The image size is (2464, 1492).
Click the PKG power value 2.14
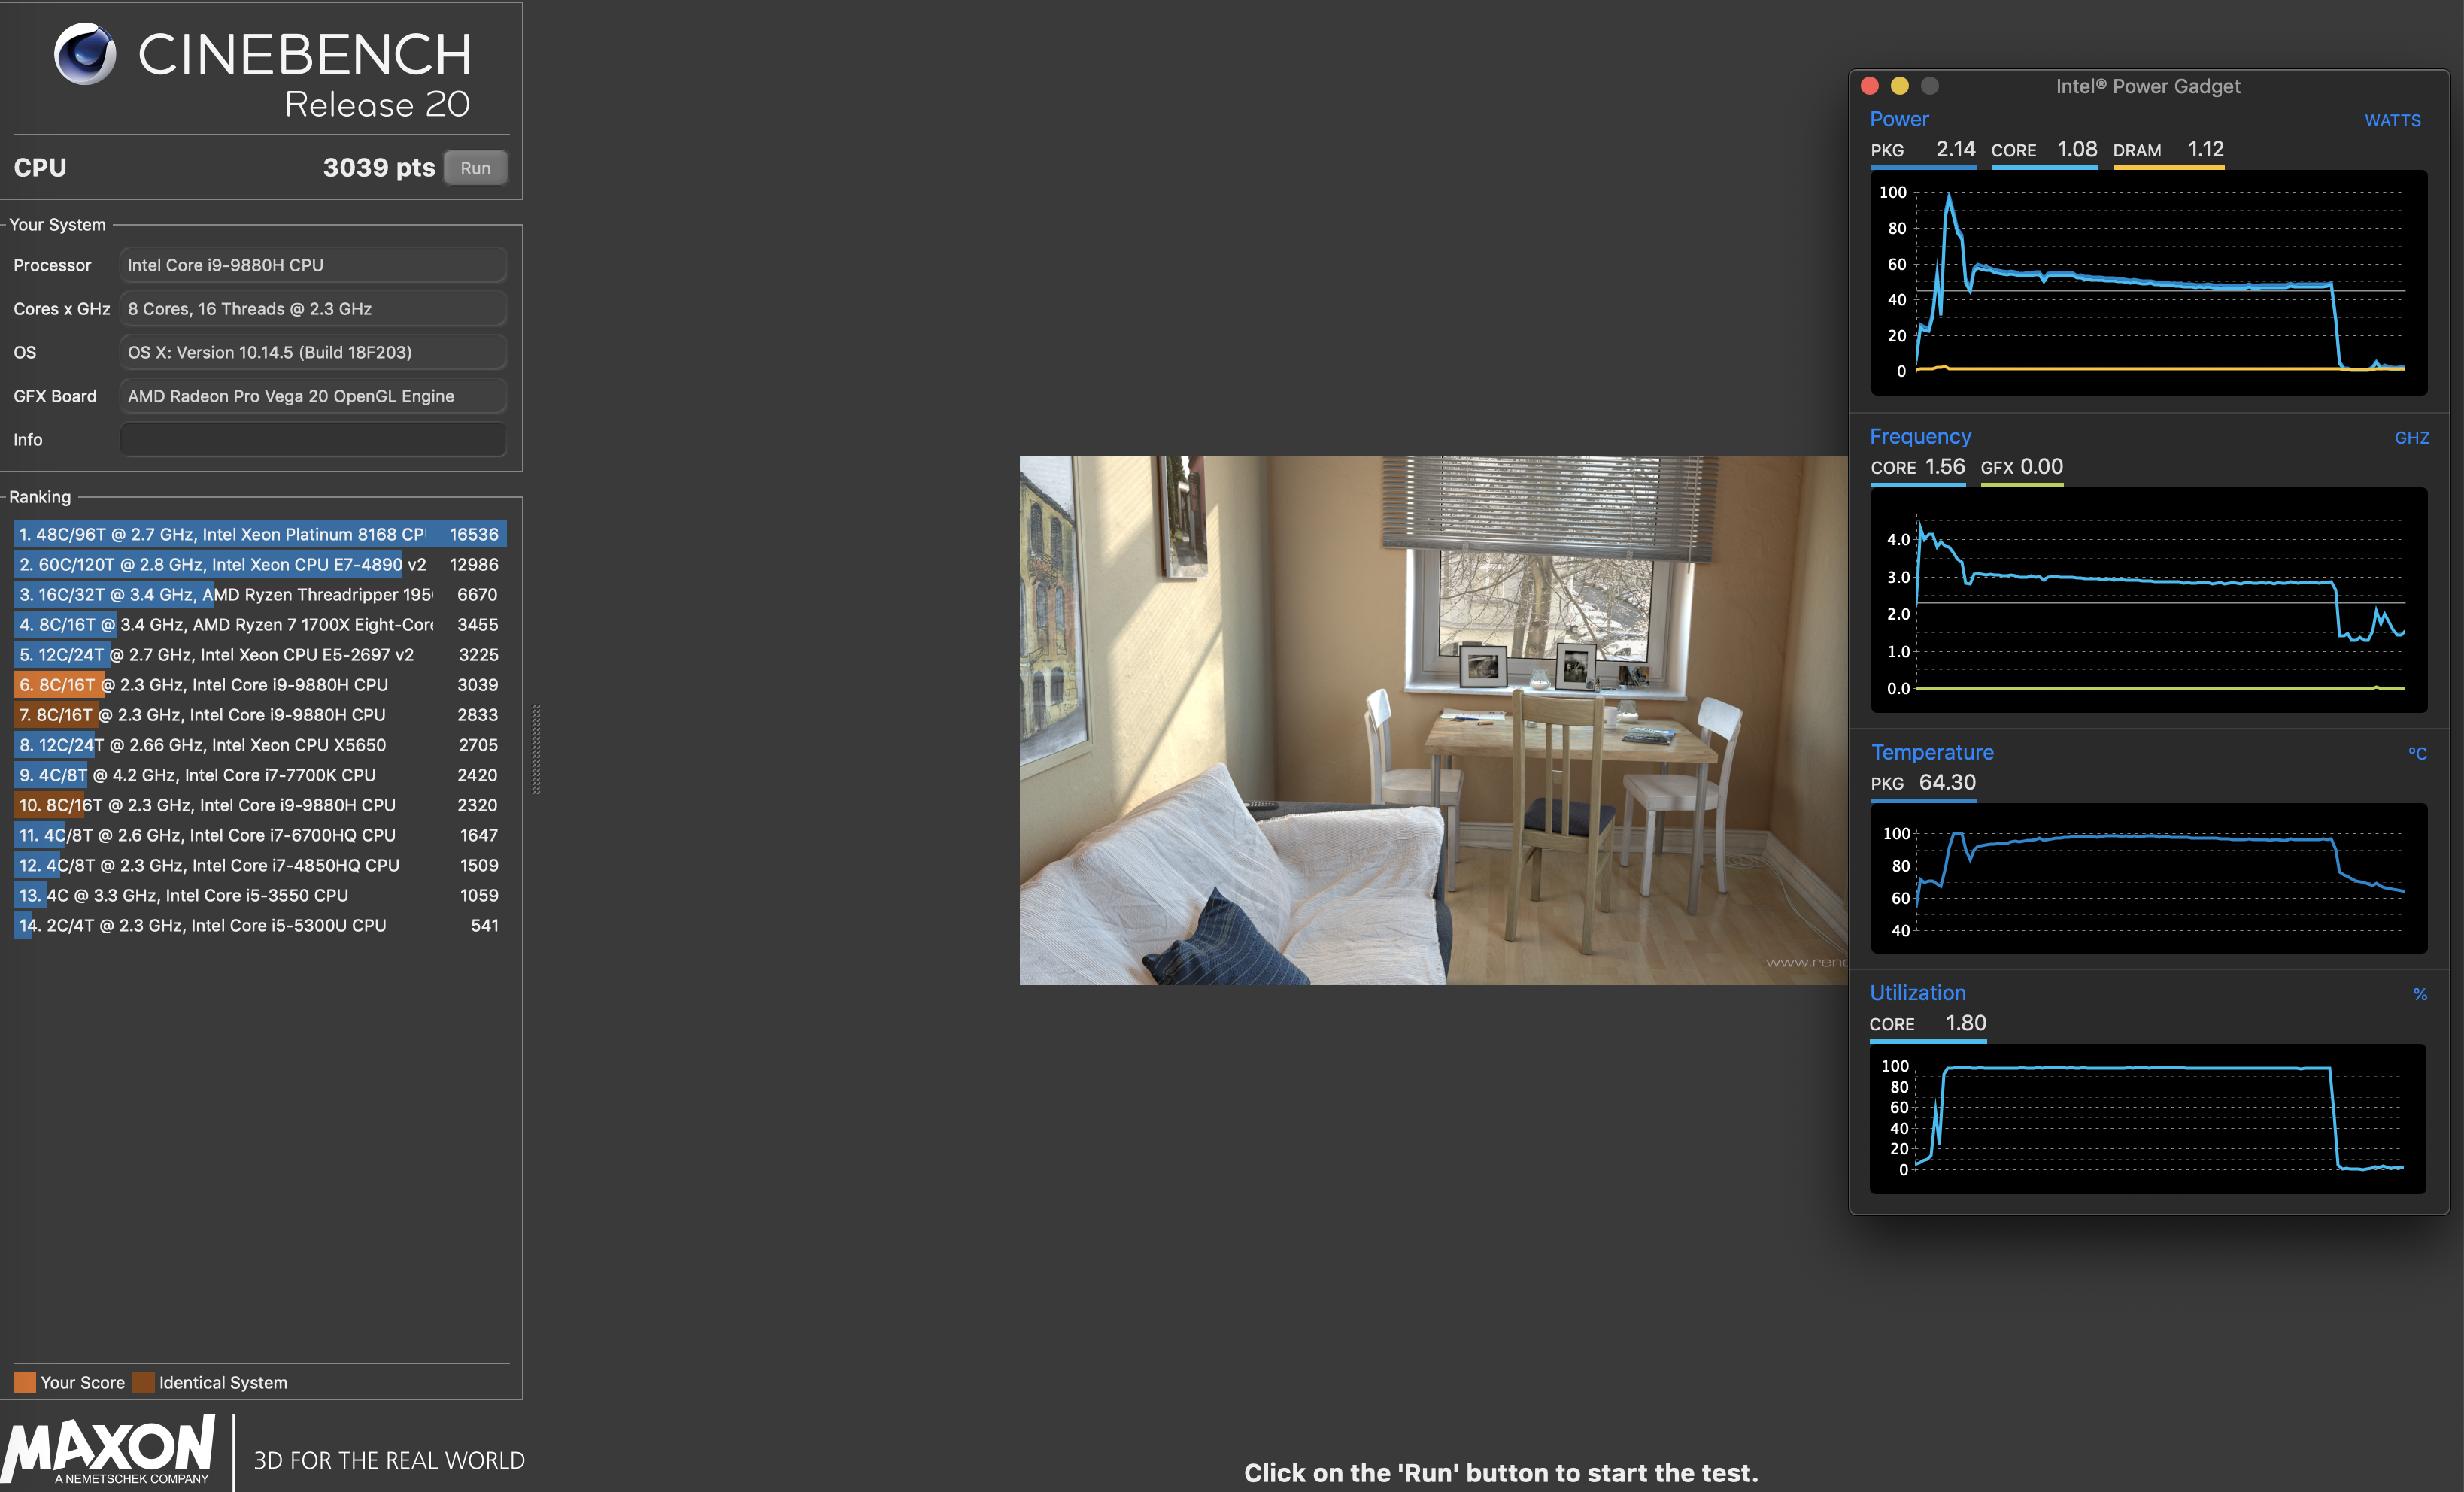(1955, 149)
